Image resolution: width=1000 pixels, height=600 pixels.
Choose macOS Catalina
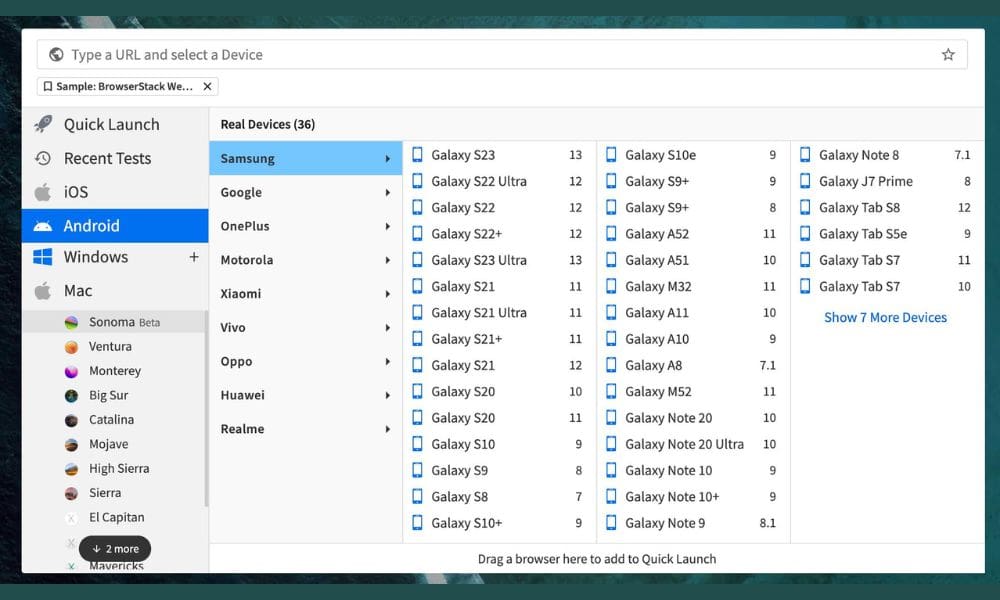click(x=115, y=420)
